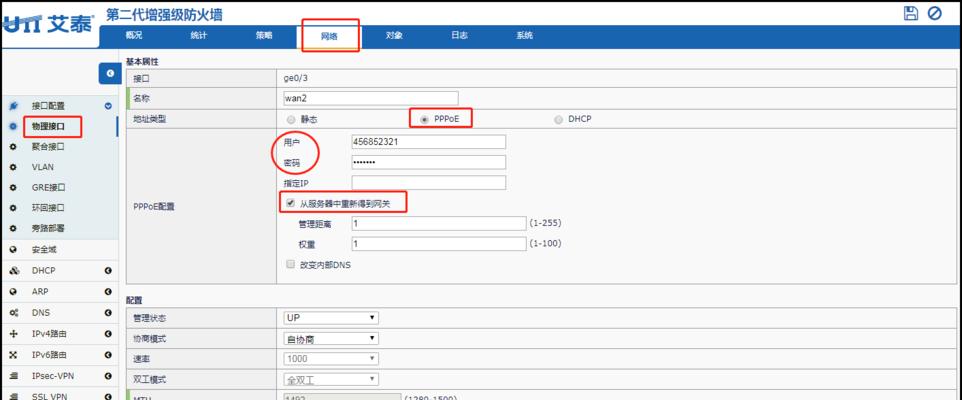Click the IPsec-VPN sidebar icon
Image resolution: width=962 pixels, height=400 pixels.
point(14,375)
